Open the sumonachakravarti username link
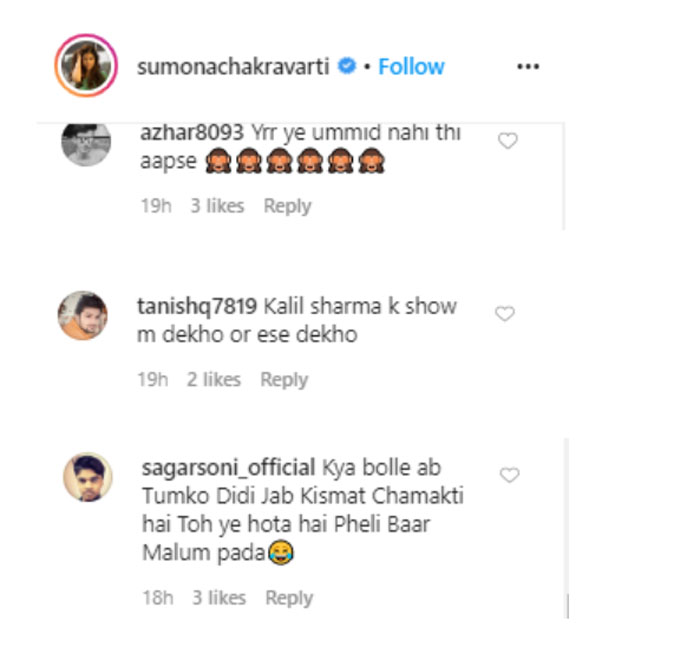This screenshot has width=700, height=660. point(233,67)
